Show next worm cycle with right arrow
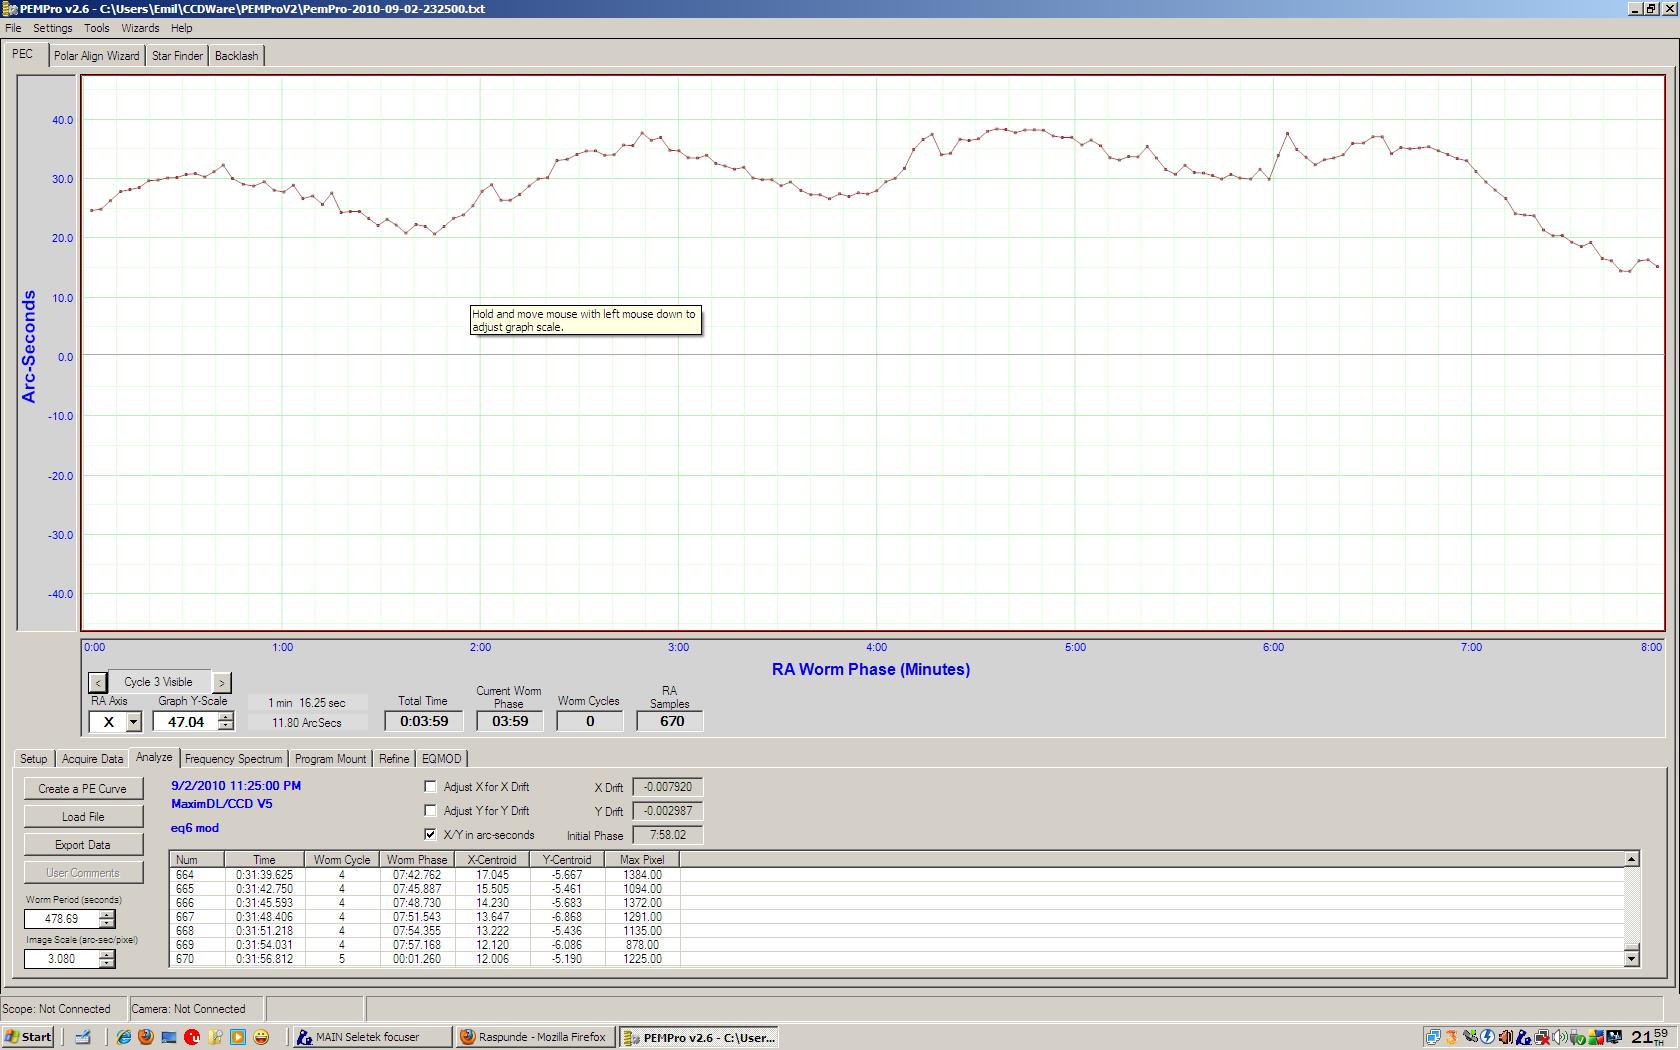The width and height of the screenshot is (1680, 1050). tap(221, 682)
